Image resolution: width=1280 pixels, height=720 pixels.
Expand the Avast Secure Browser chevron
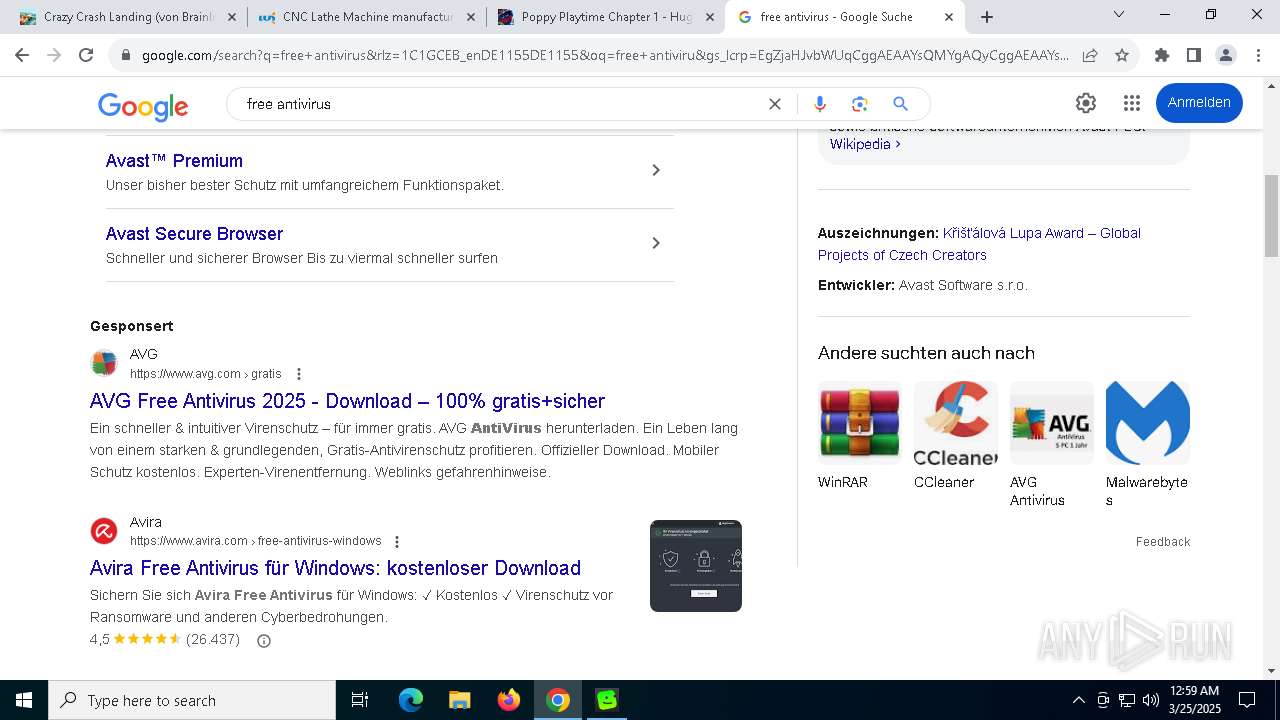click(x=656, y=243)
